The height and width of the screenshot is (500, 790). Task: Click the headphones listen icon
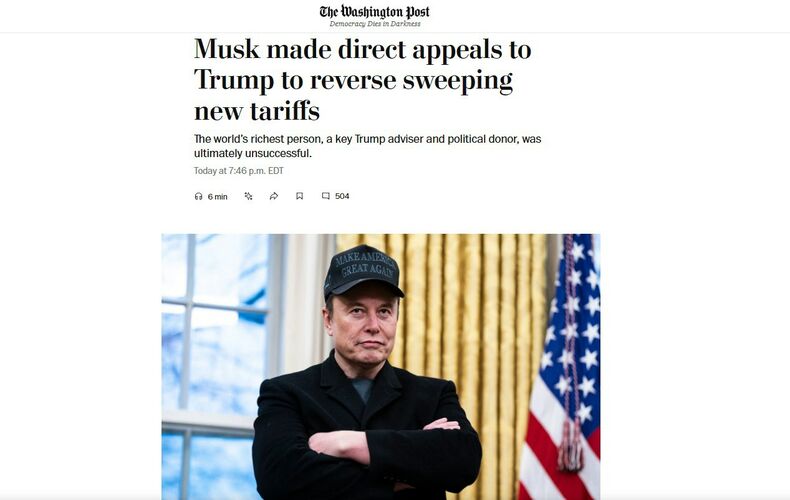(199, 197)
